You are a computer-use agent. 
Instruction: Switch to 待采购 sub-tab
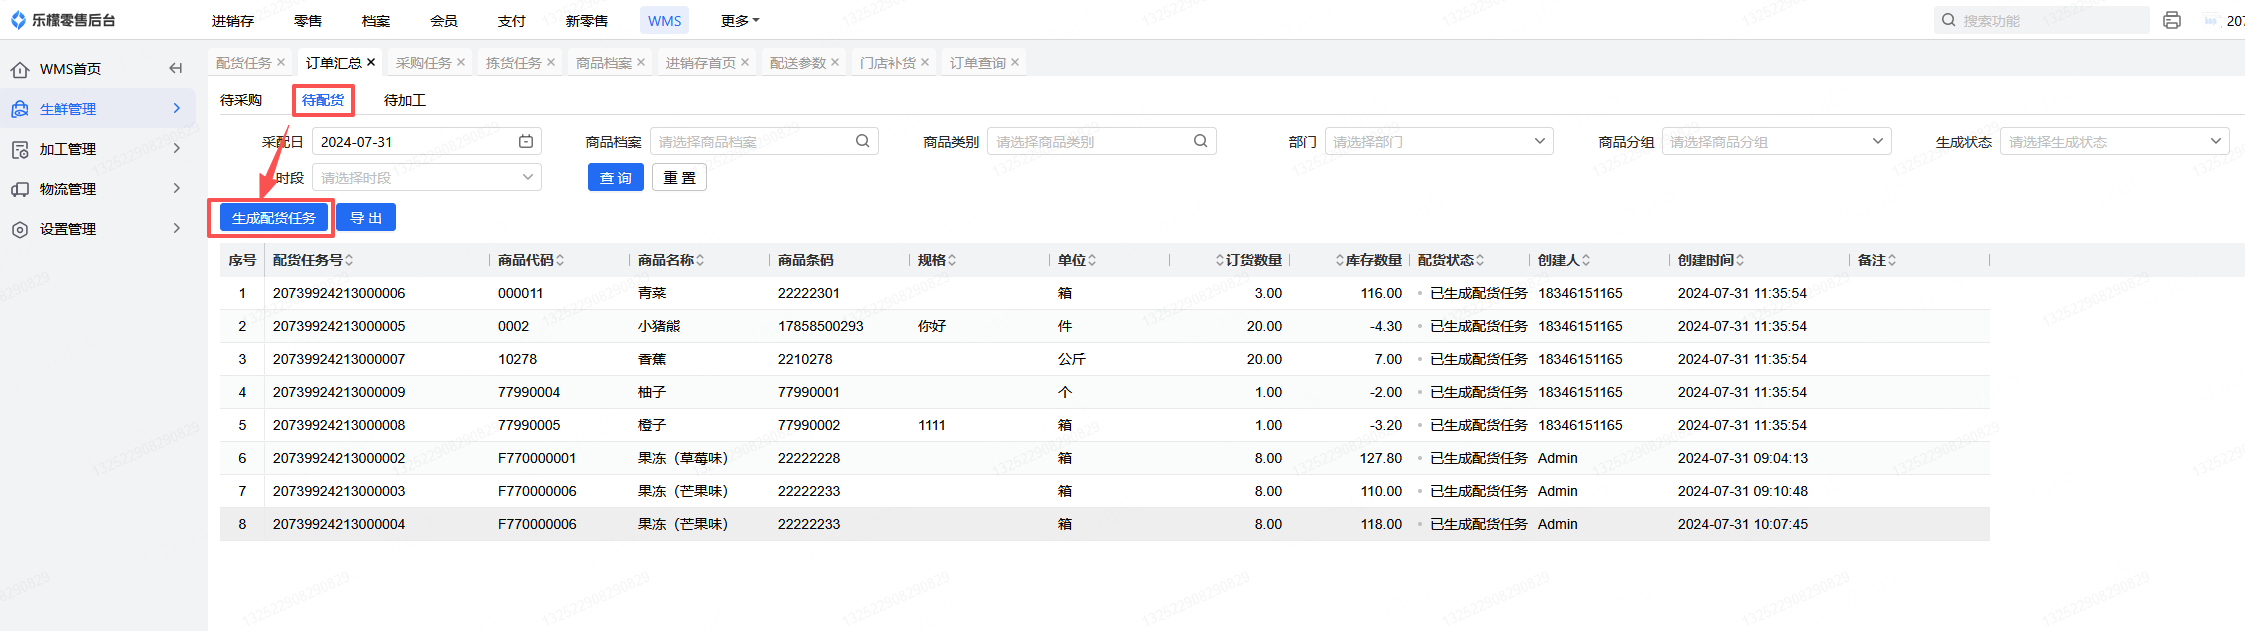click(241, 100)
